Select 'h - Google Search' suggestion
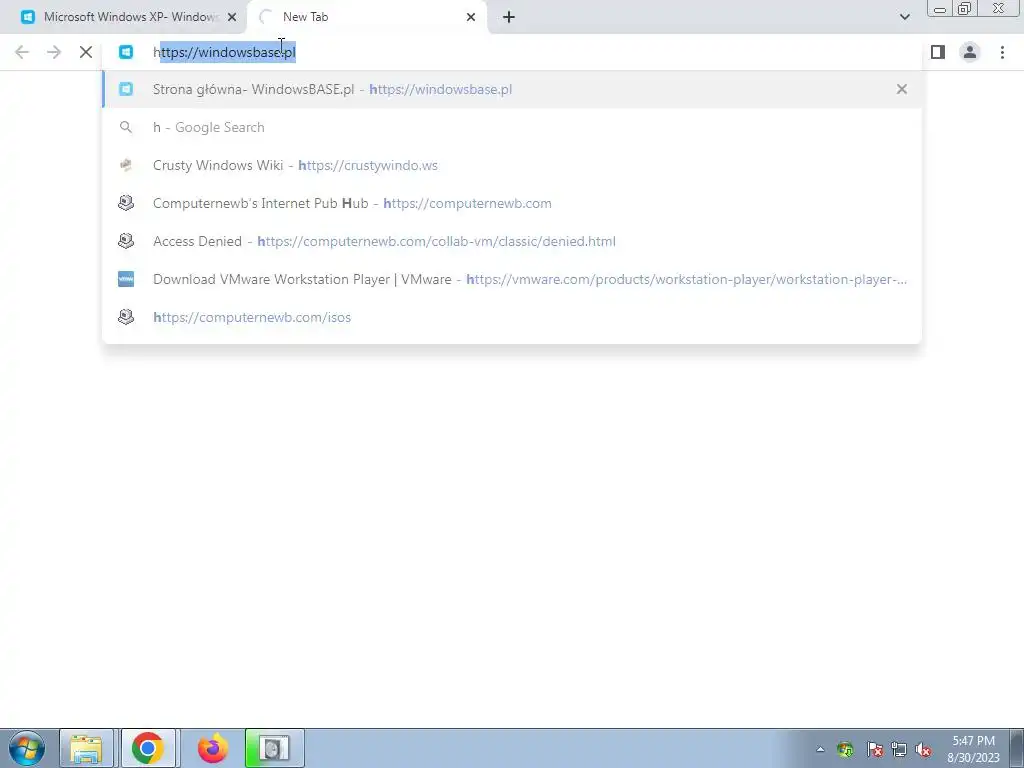 pyautogui.click(x=512, y=127)
